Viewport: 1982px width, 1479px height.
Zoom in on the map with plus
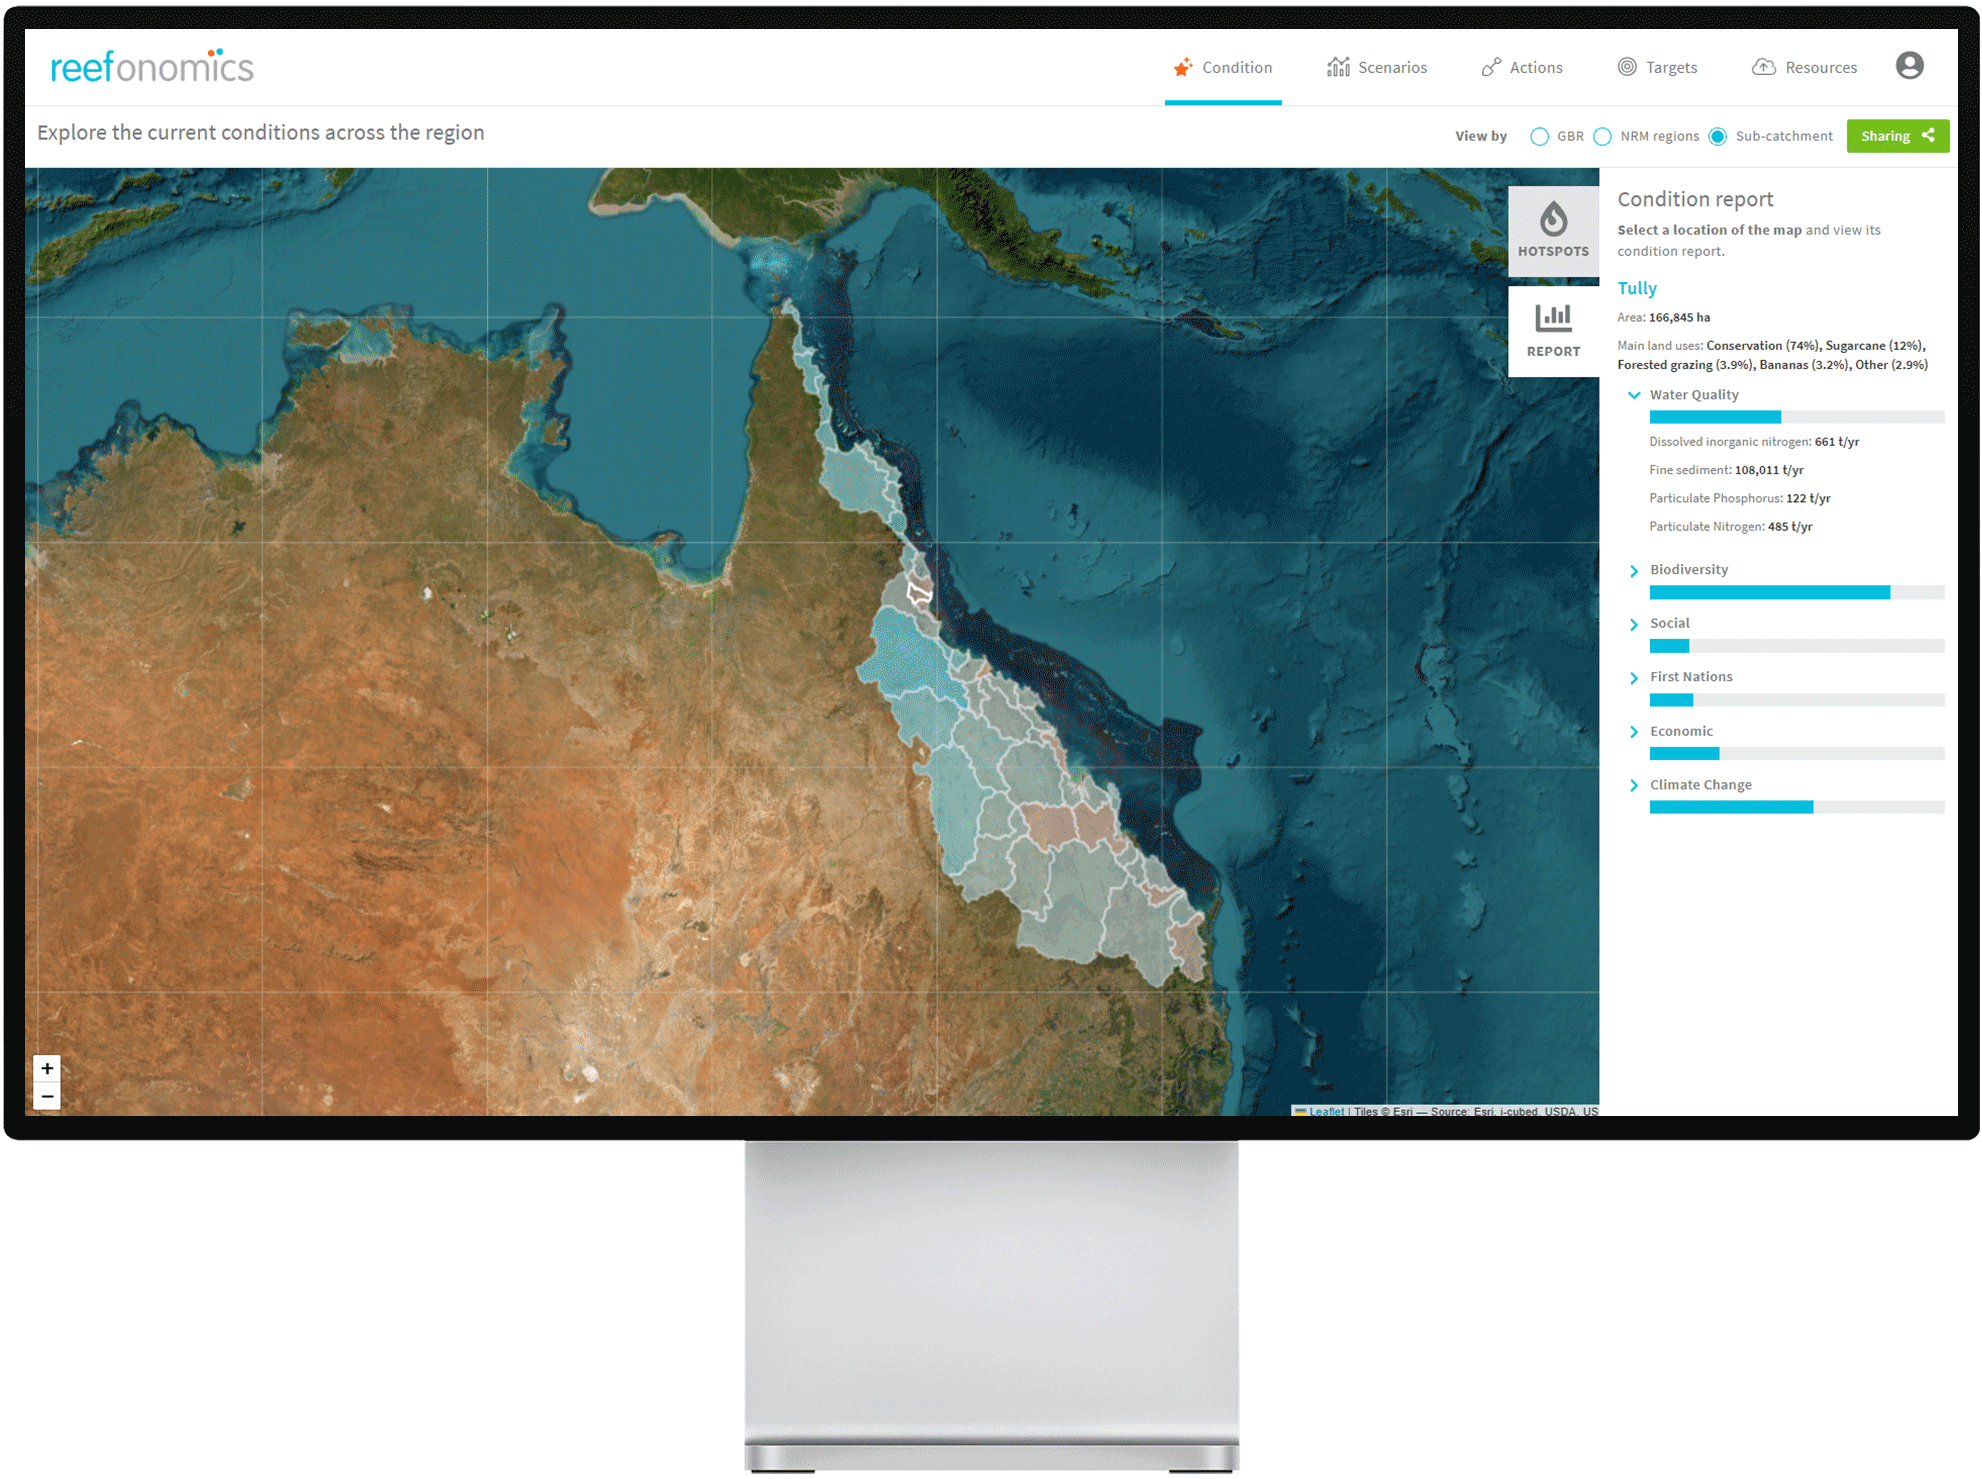coord(47,1068)
